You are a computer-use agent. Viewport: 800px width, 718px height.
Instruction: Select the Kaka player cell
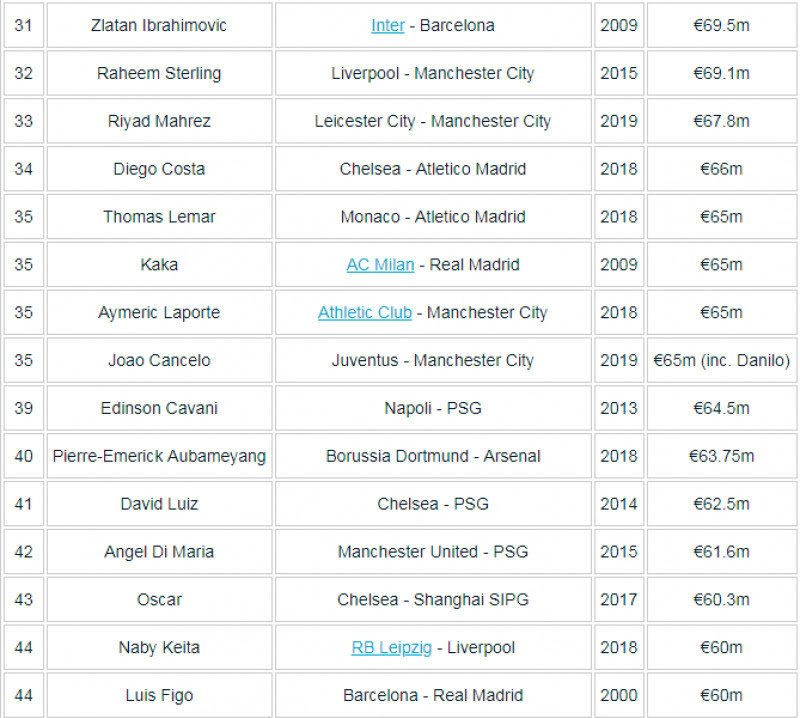[x=159, y=265]
